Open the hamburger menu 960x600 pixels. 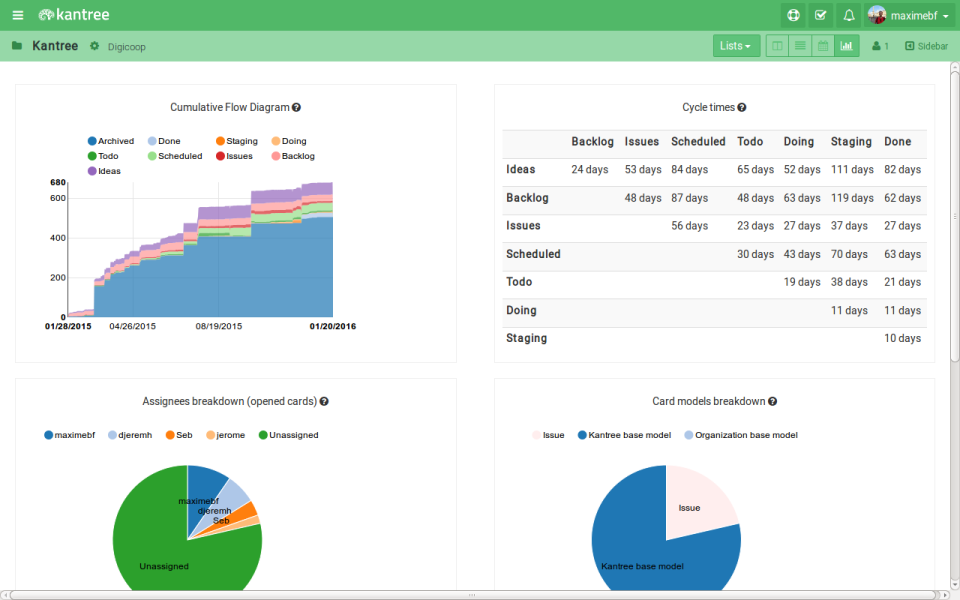click(17, 15)
